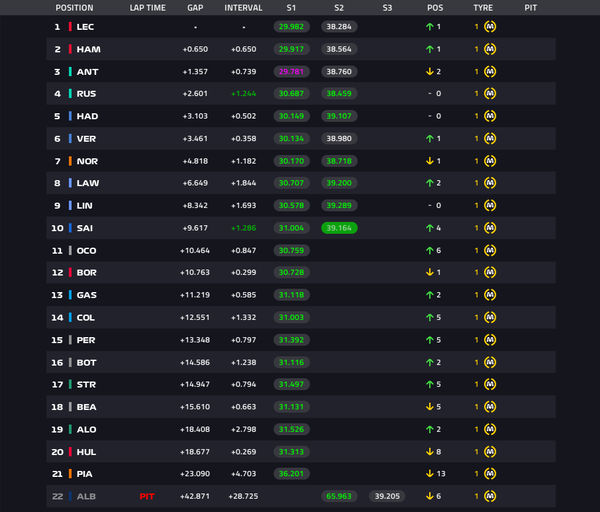Image resolution: width=600 pixels, height=512 pixels.
Task: Click the medium tyre icon for PIA
Action: point(490,474)
